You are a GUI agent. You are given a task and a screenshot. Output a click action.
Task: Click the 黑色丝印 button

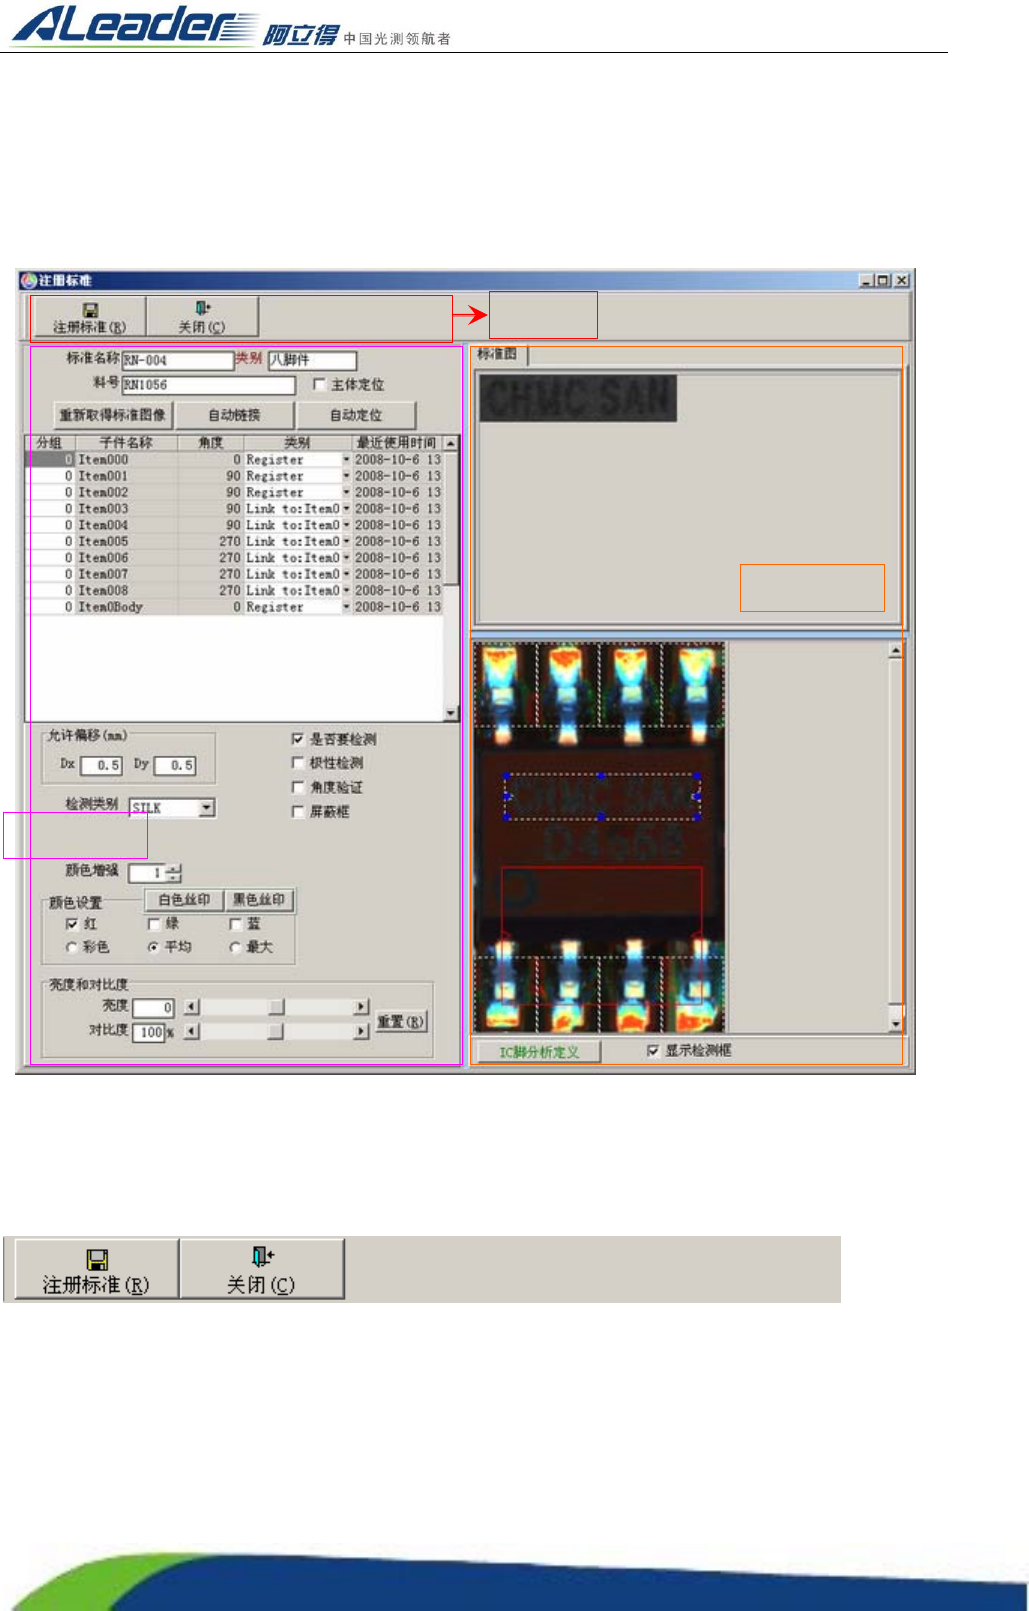[x=259, y=900]
